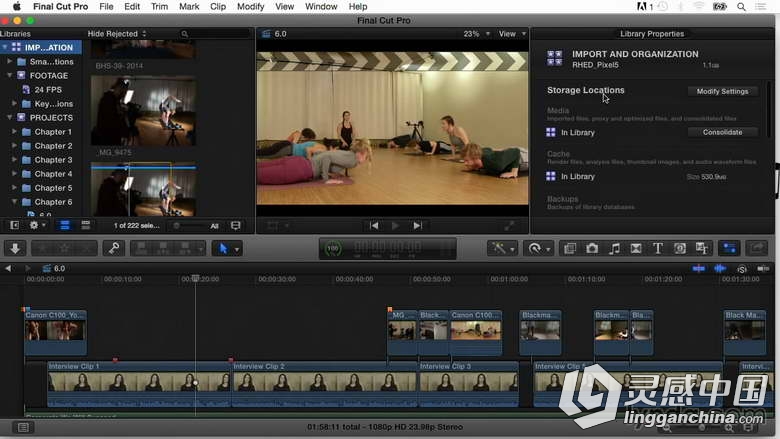Click the viewer Transform tool icon

pos(273,226)
